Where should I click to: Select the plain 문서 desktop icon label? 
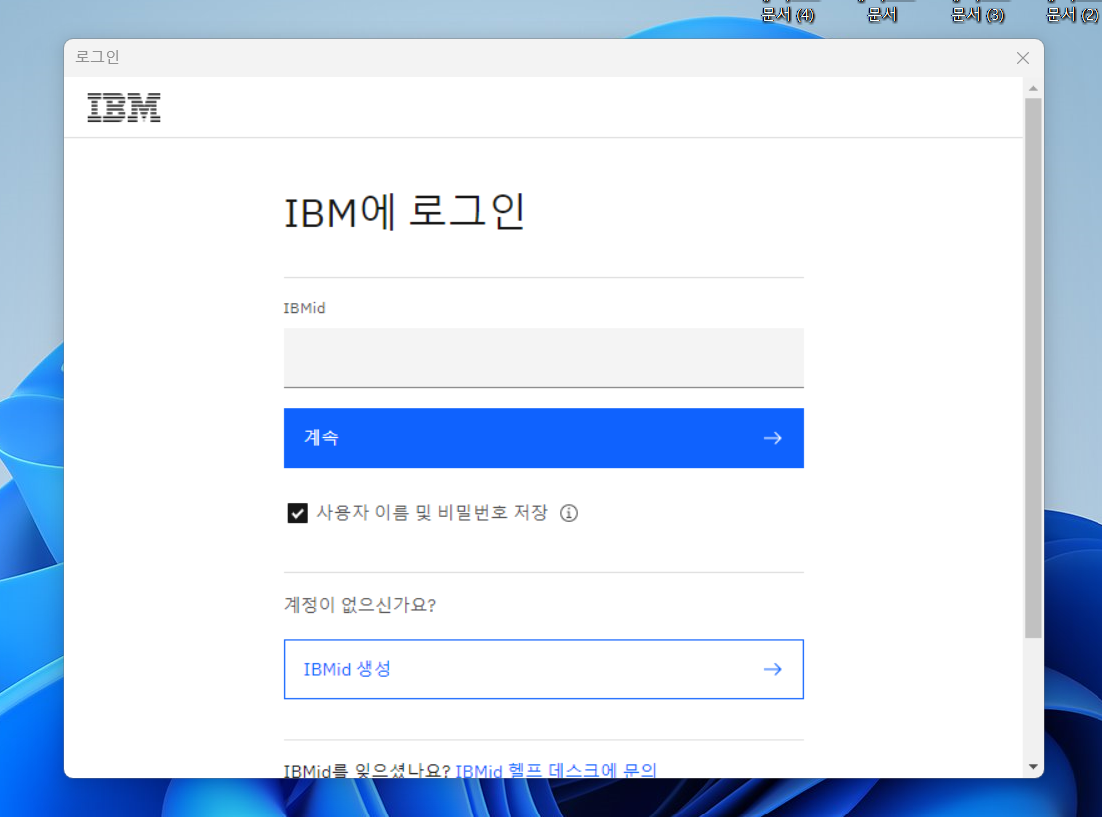click(882, 13)
